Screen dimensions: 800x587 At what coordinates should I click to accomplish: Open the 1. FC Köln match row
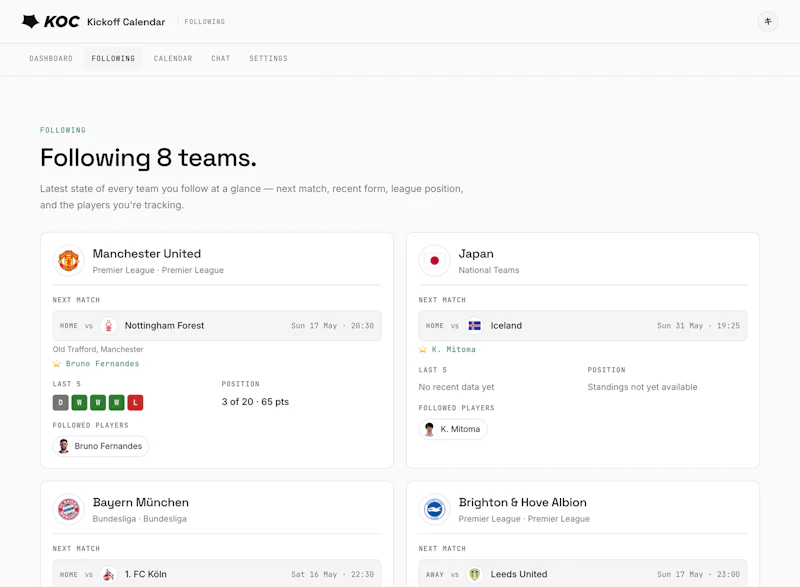coord(217,574)
